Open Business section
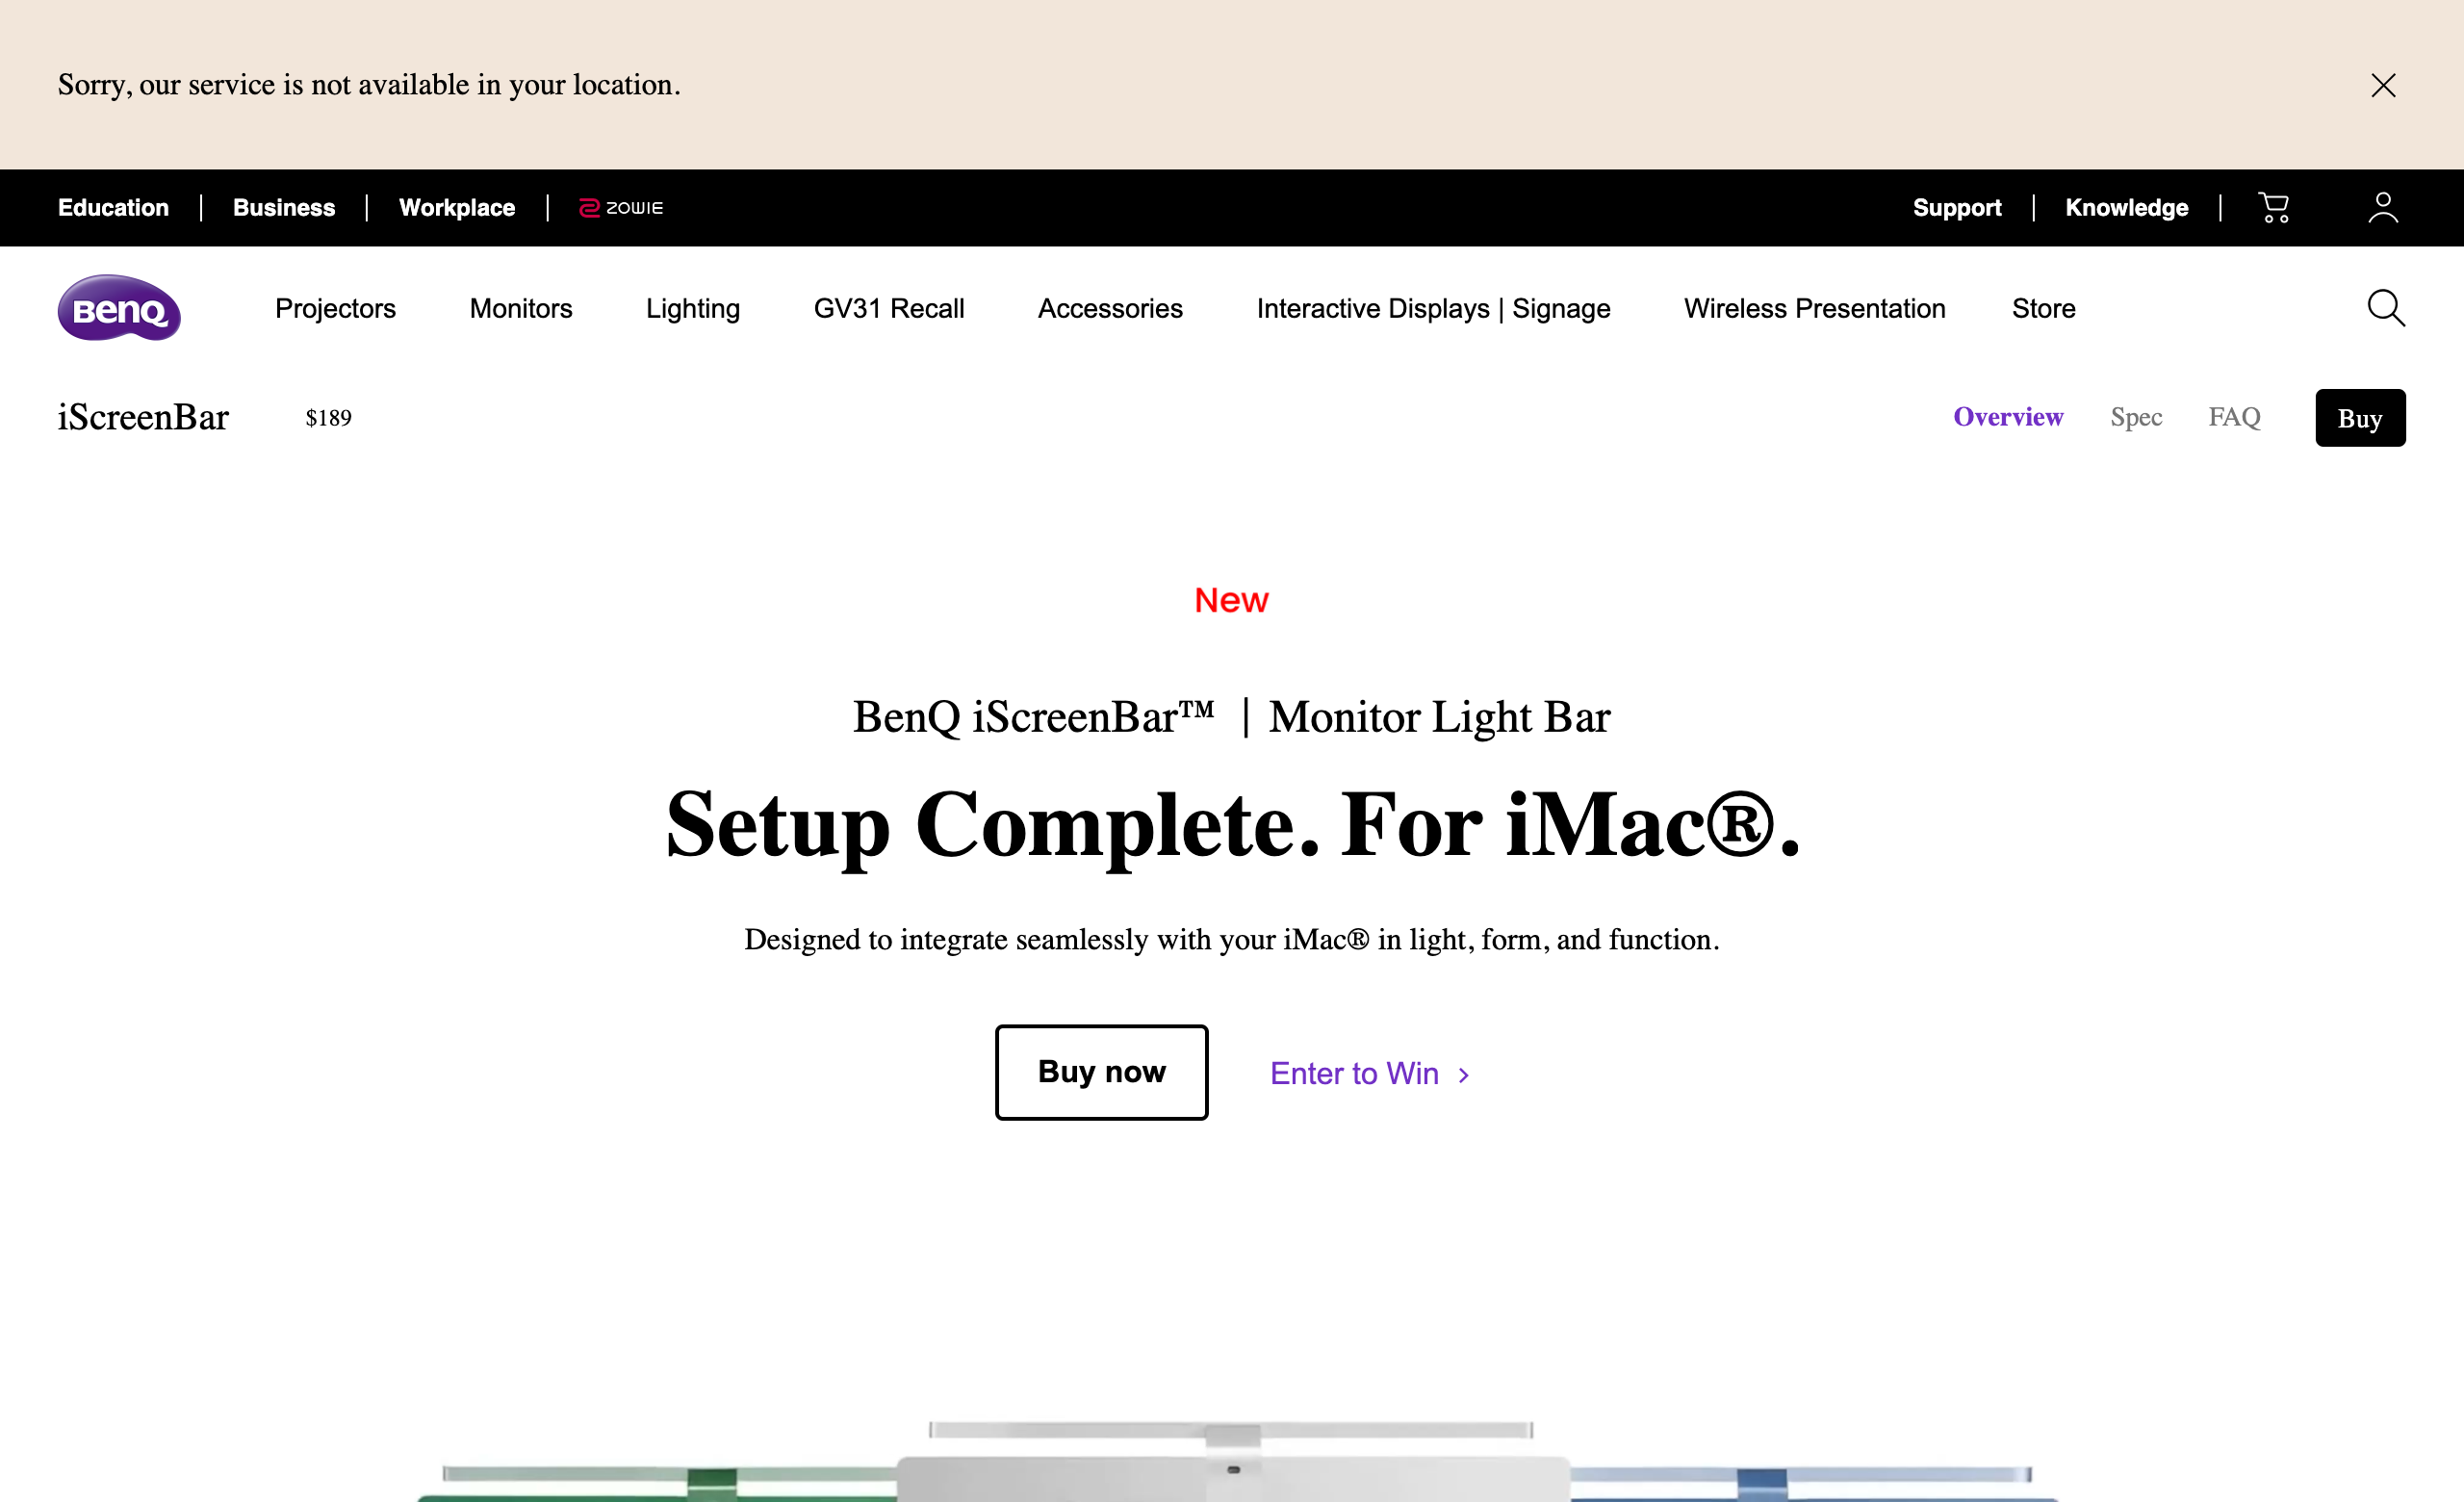 [x=284, y=208]
